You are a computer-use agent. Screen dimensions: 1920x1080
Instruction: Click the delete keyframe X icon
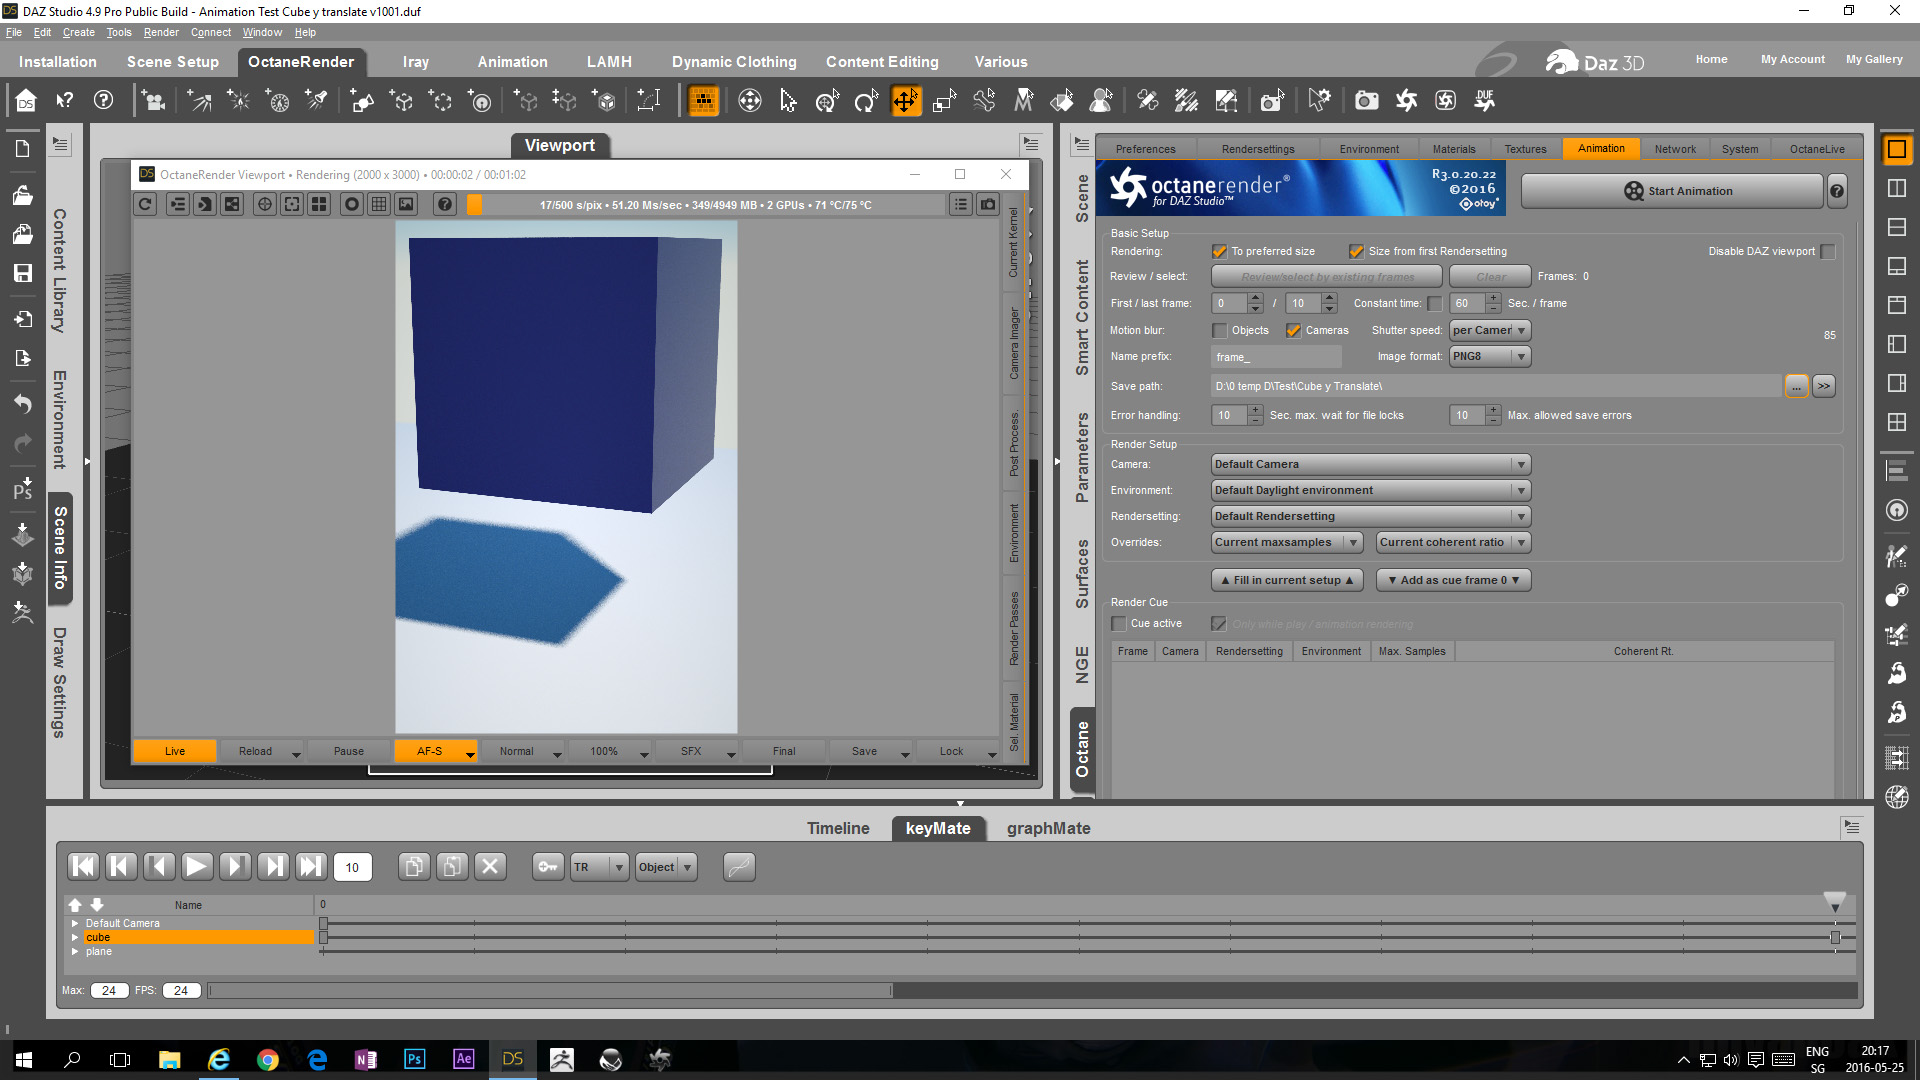[x=490, y=866]
